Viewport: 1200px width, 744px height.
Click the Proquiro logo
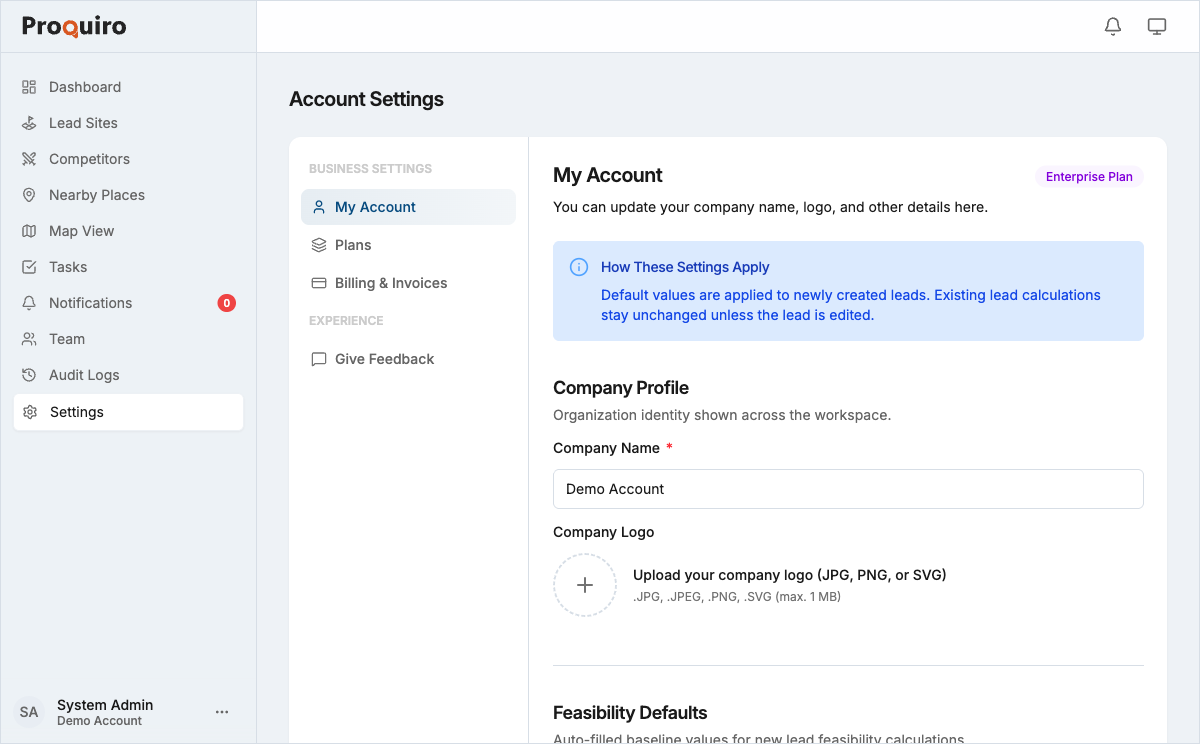click(x=73, y=26)
